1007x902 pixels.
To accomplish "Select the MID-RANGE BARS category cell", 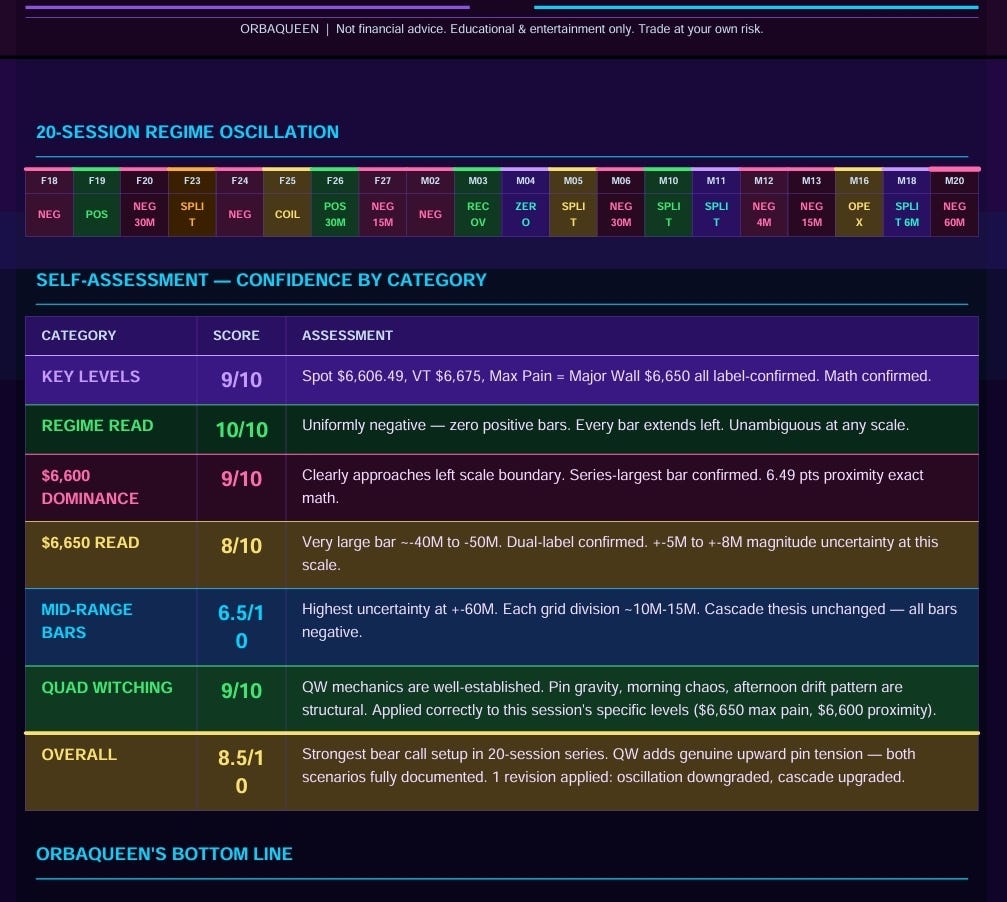I will (x=111, y=627).
